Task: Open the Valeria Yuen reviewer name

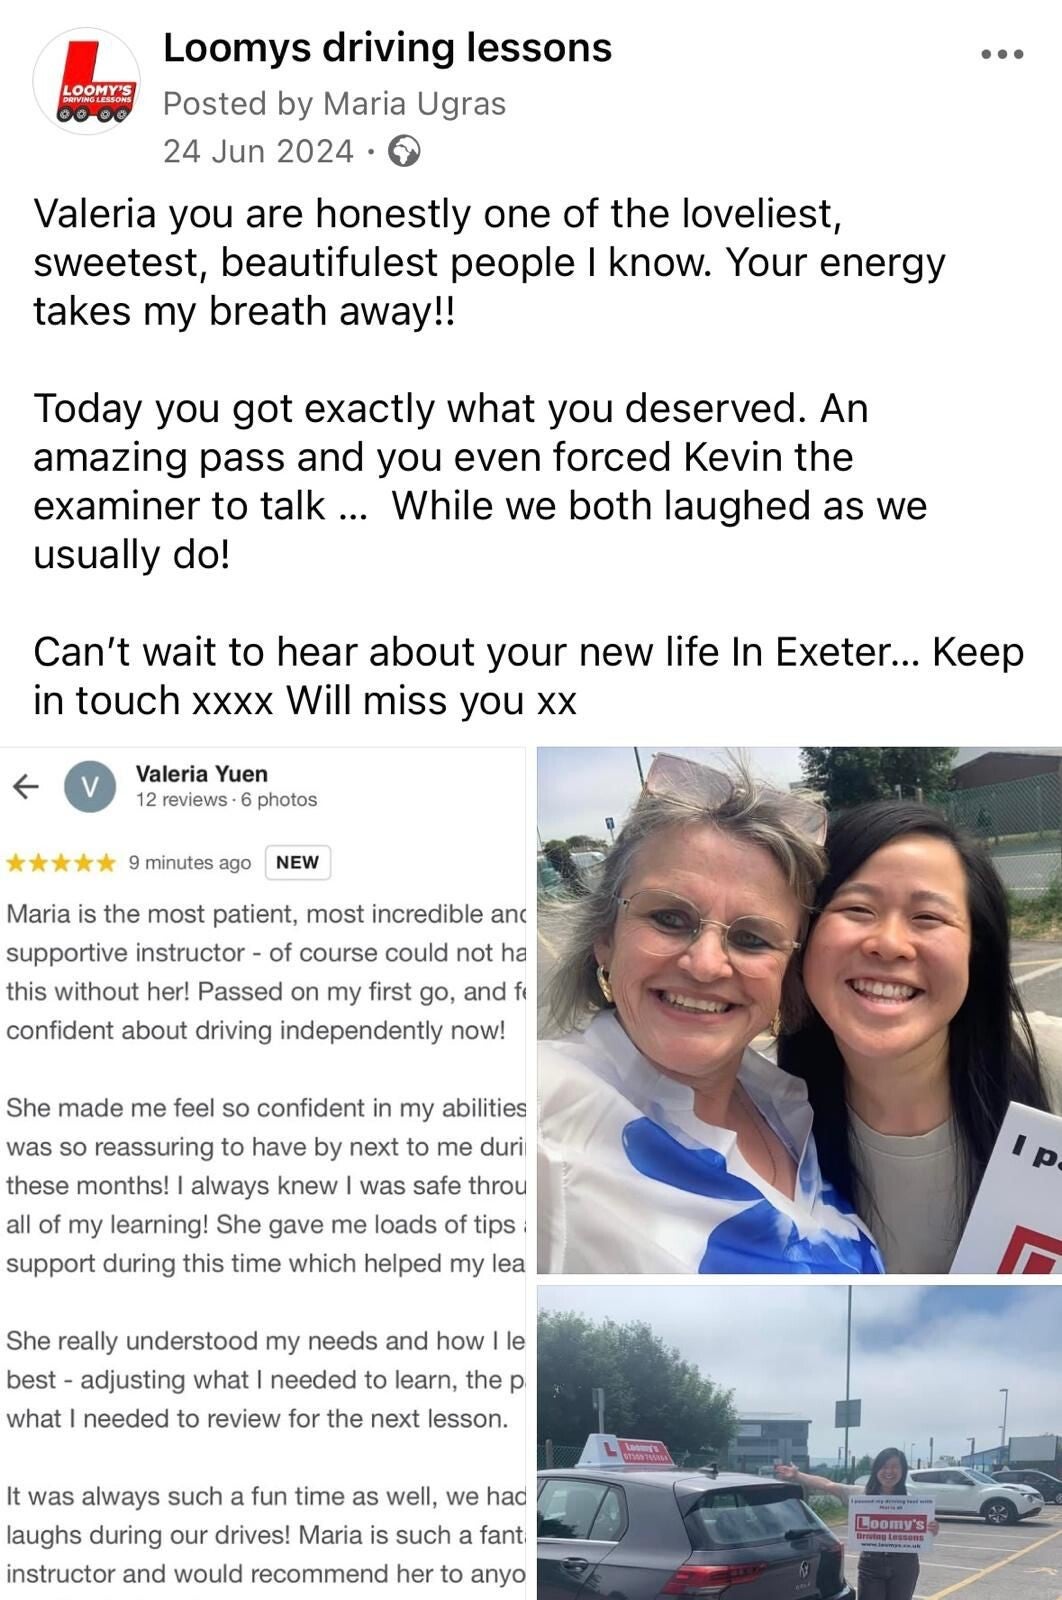Action: tap(201, 773)
